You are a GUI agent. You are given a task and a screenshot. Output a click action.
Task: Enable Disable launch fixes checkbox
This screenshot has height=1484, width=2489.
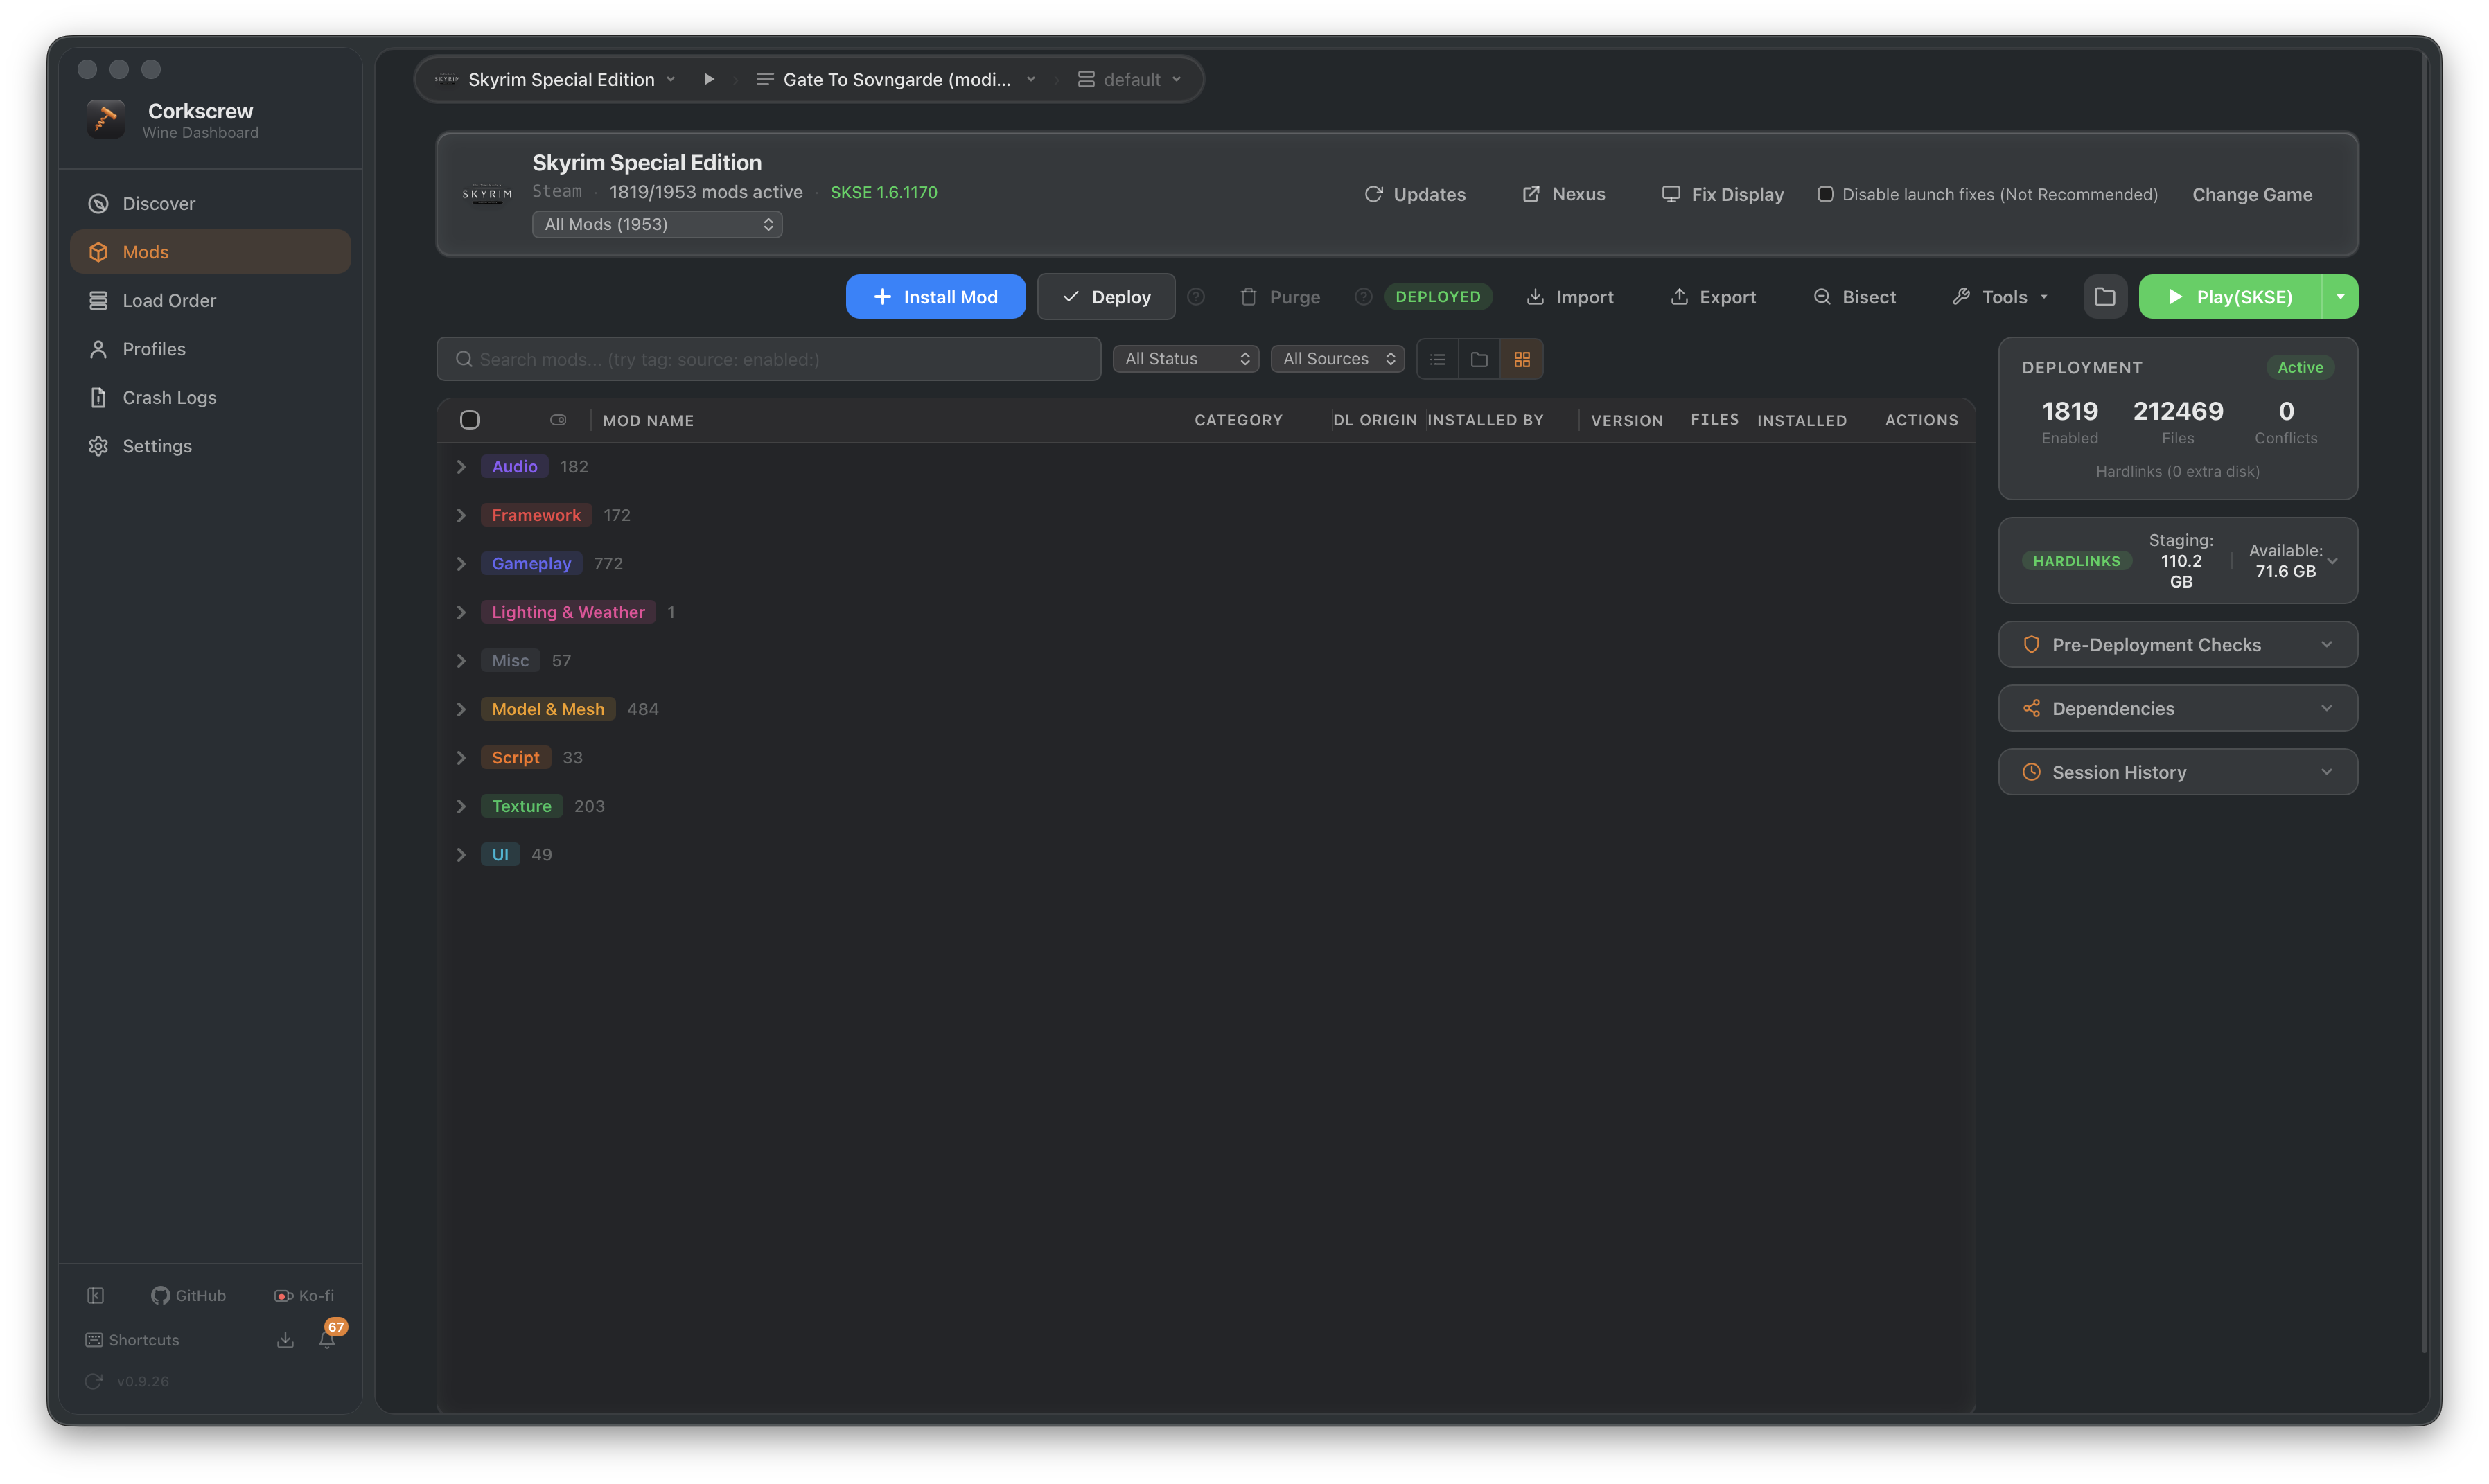click(x=1825, y=194)
